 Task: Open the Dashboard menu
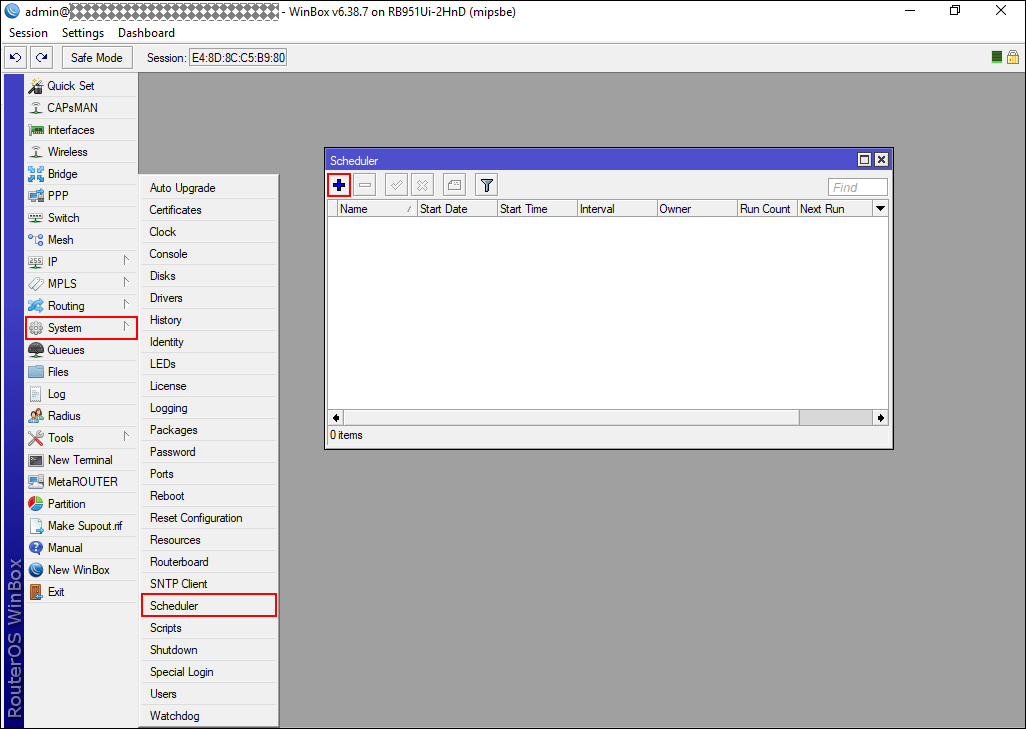point(146,33)
